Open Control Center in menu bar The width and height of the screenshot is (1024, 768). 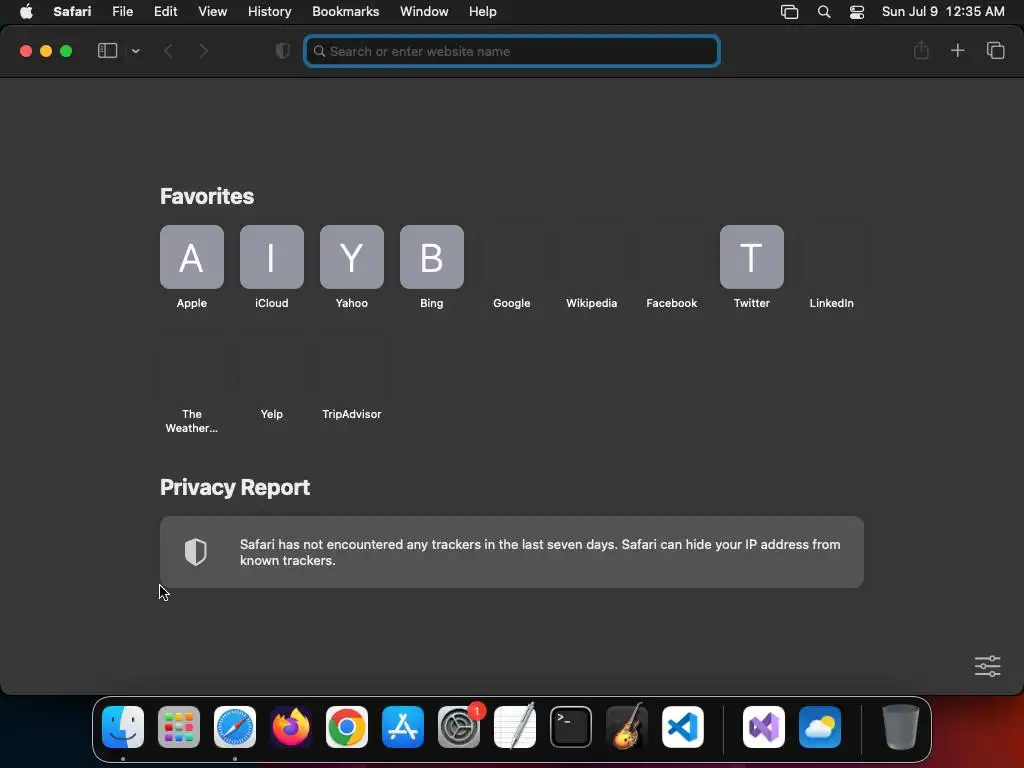point(857,12)
